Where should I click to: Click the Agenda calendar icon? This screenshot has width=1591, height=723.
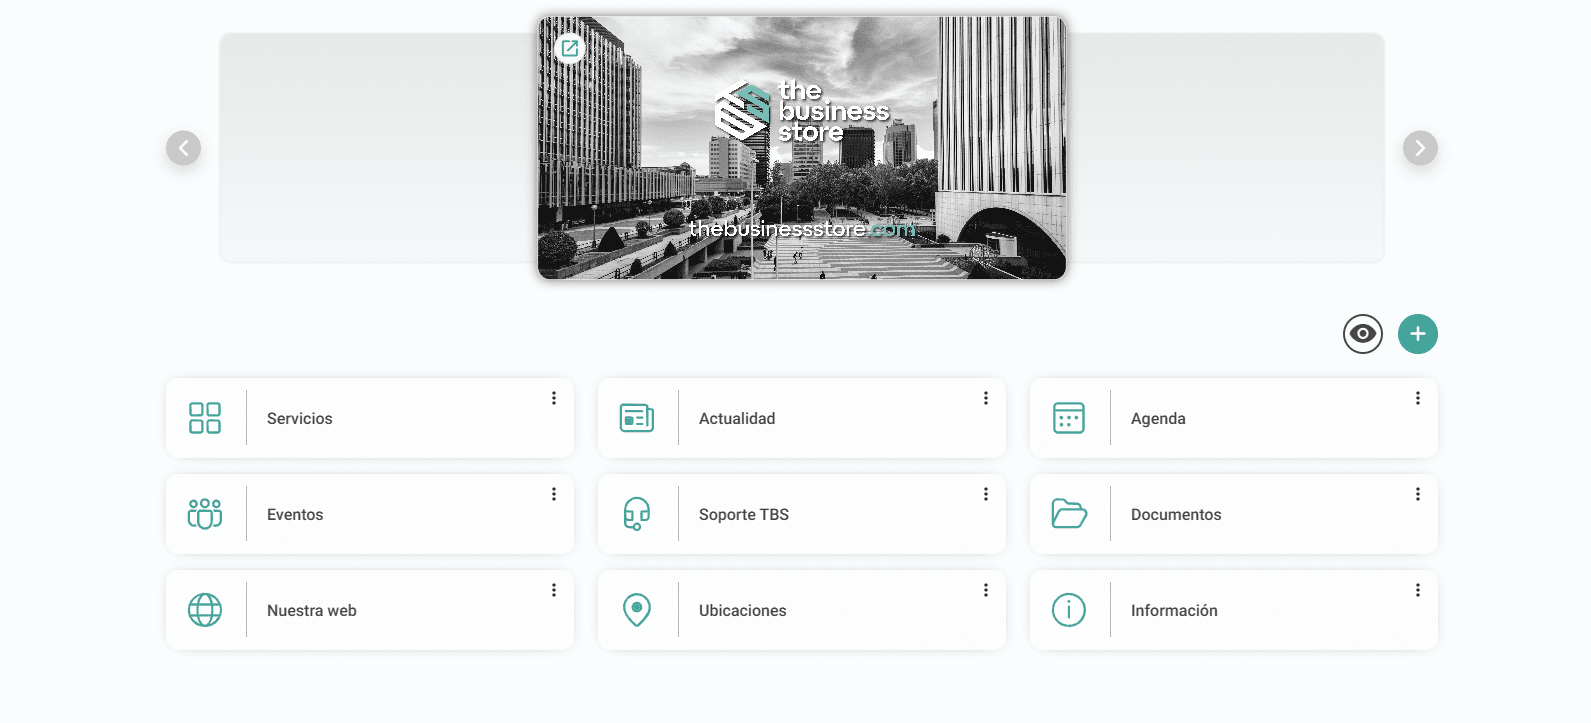pyautogui.click(x=1069, y=418)
